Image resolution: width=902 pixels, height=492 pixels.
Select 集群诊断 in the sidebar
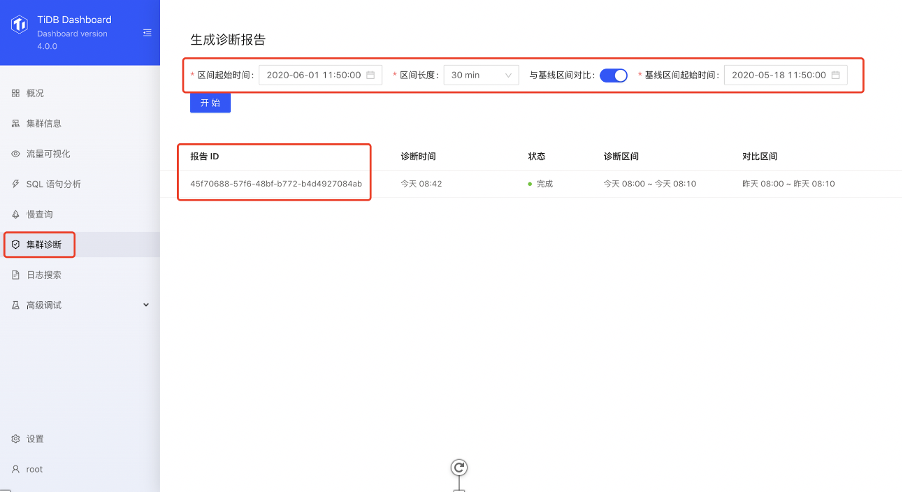(x=43, y=244)
